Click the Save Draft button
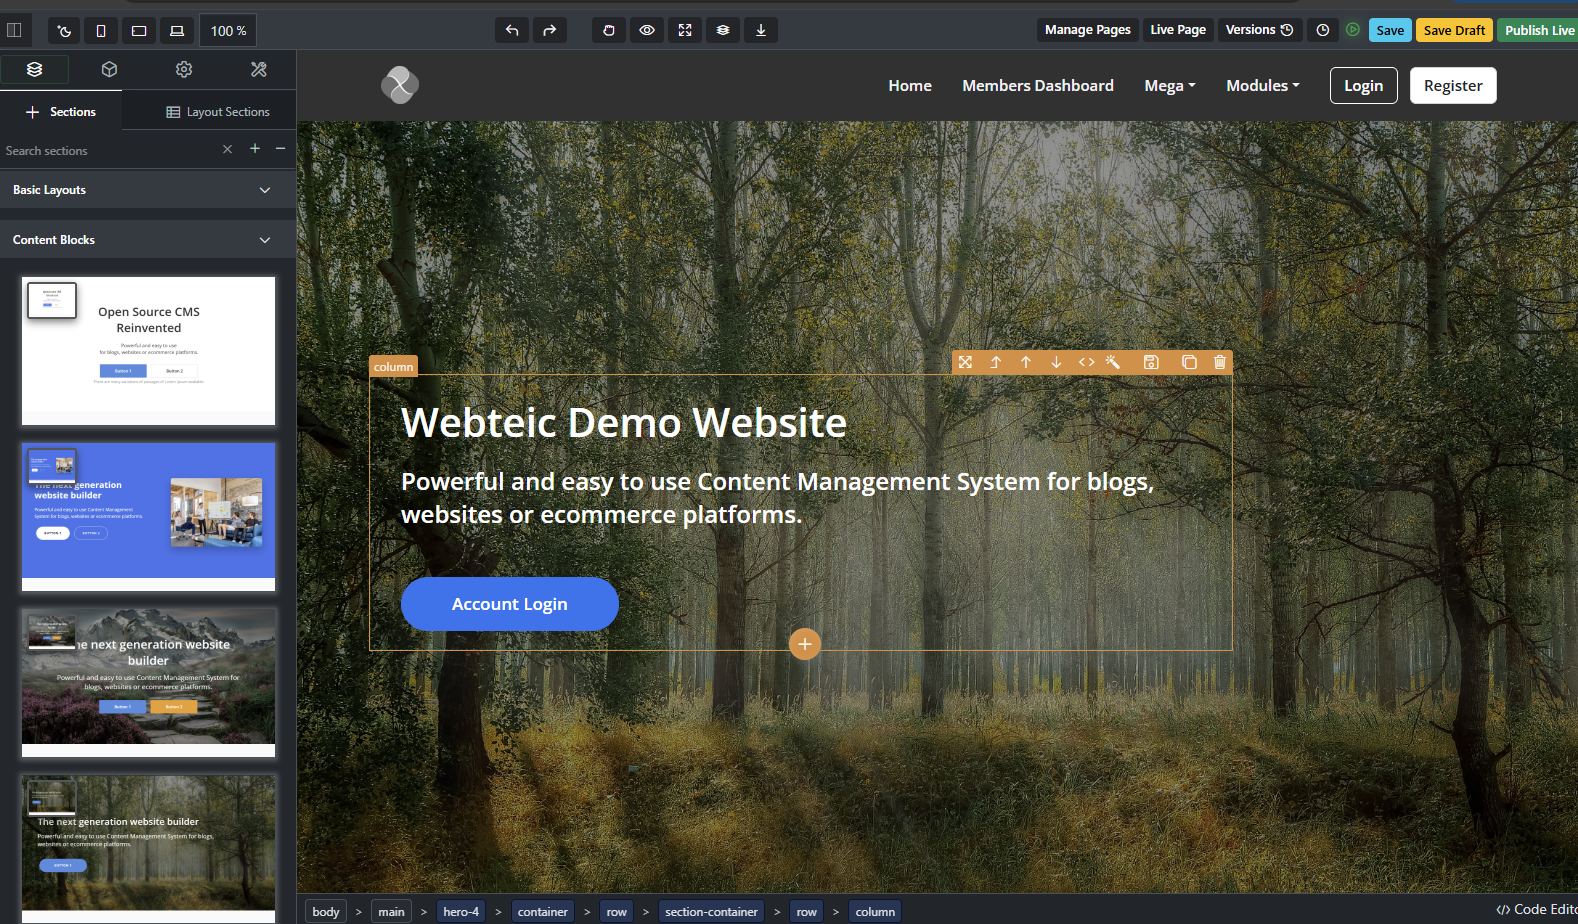Viewport: 1578px width, 924px height. coord(1454,30)
